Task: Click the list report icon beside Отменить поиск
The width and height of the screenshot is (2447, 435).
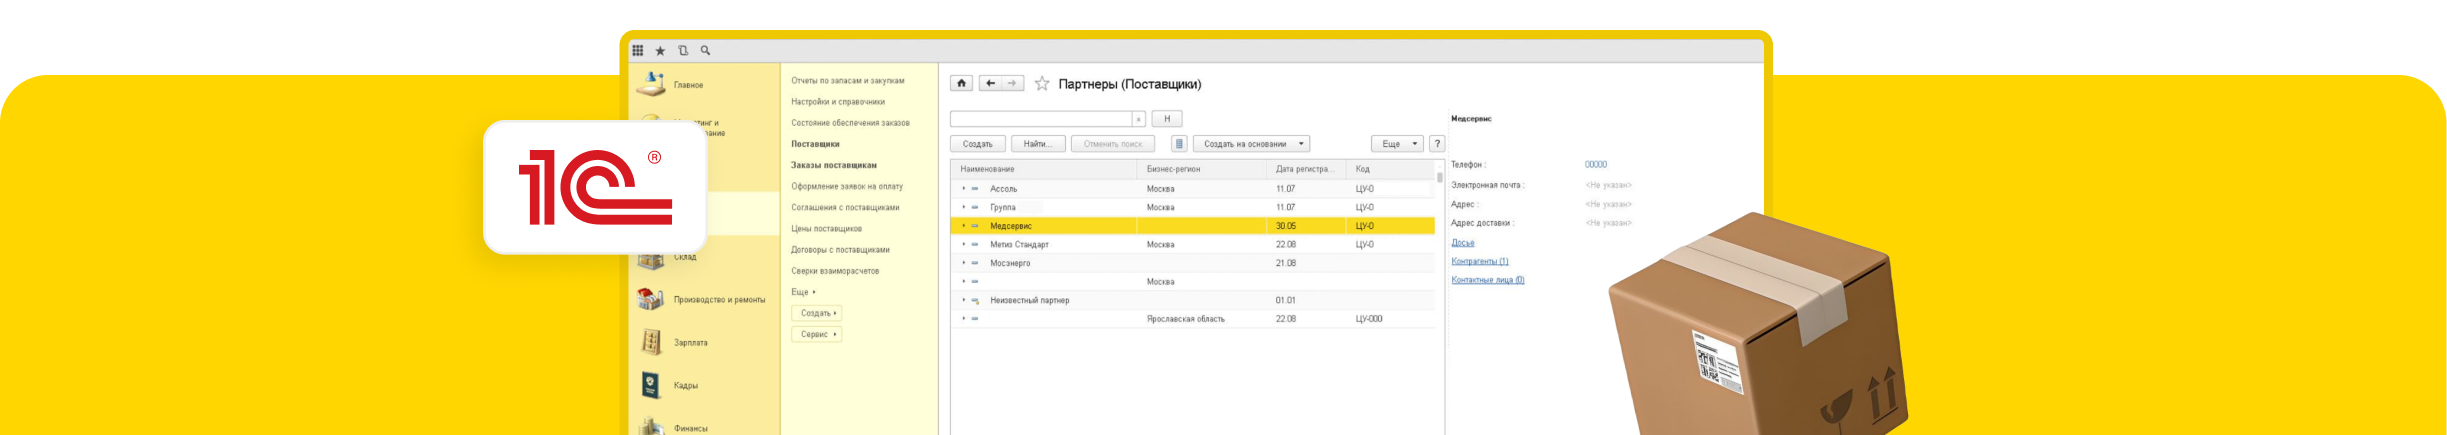Action: click(1179, 144)
